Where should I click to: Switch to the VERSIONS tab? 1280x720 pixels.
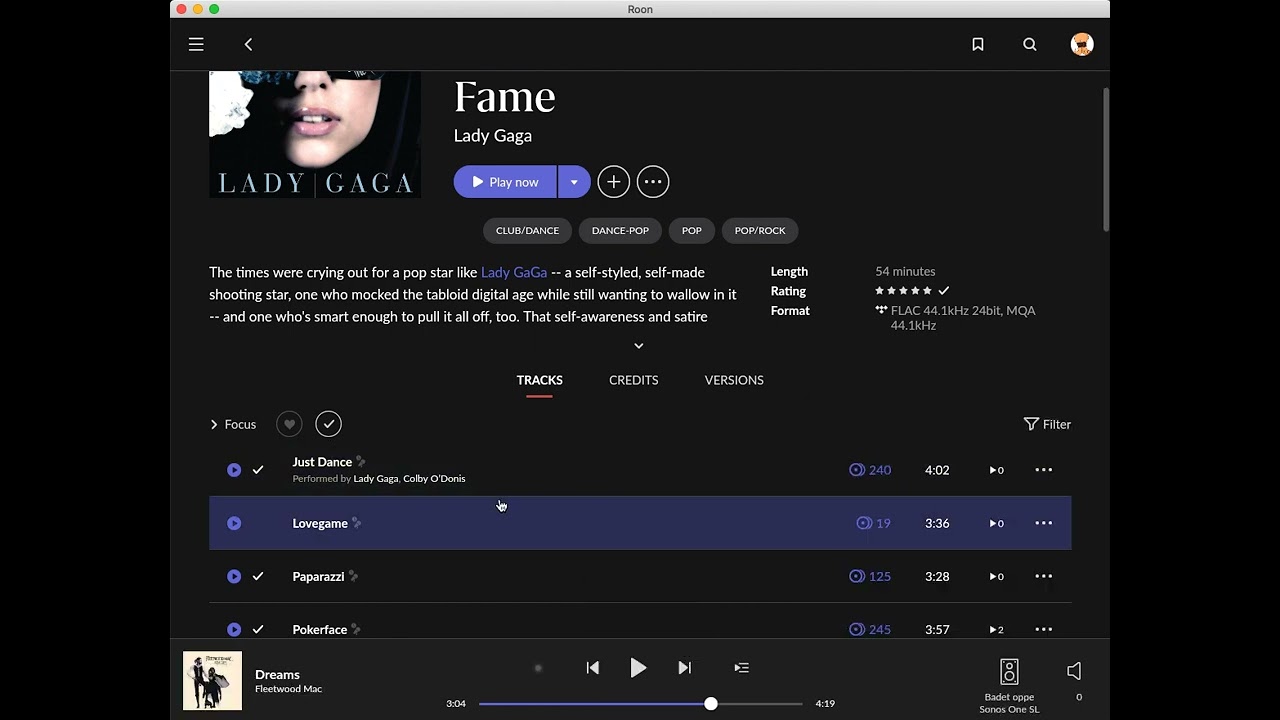(734, 380)
